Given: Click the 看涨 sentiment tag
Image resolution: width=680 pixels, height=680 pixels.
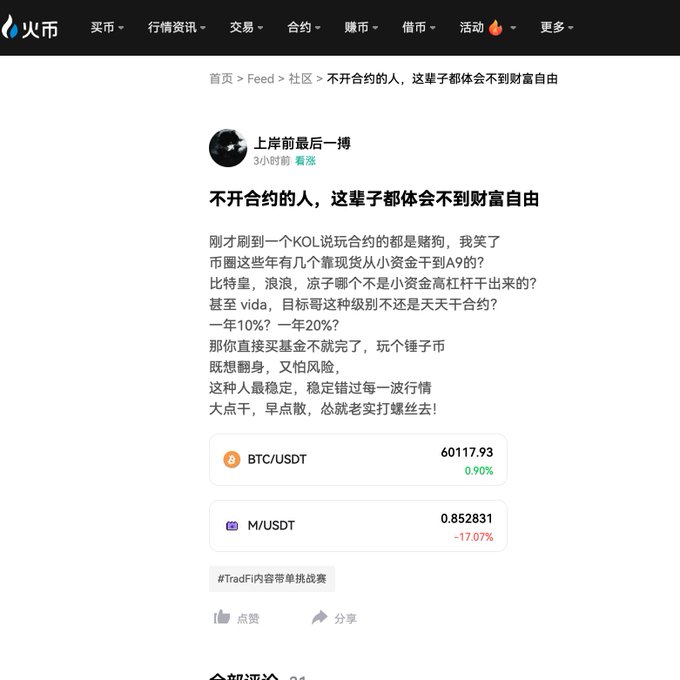Looking at the screenshot, I should [x=305, y=161].
